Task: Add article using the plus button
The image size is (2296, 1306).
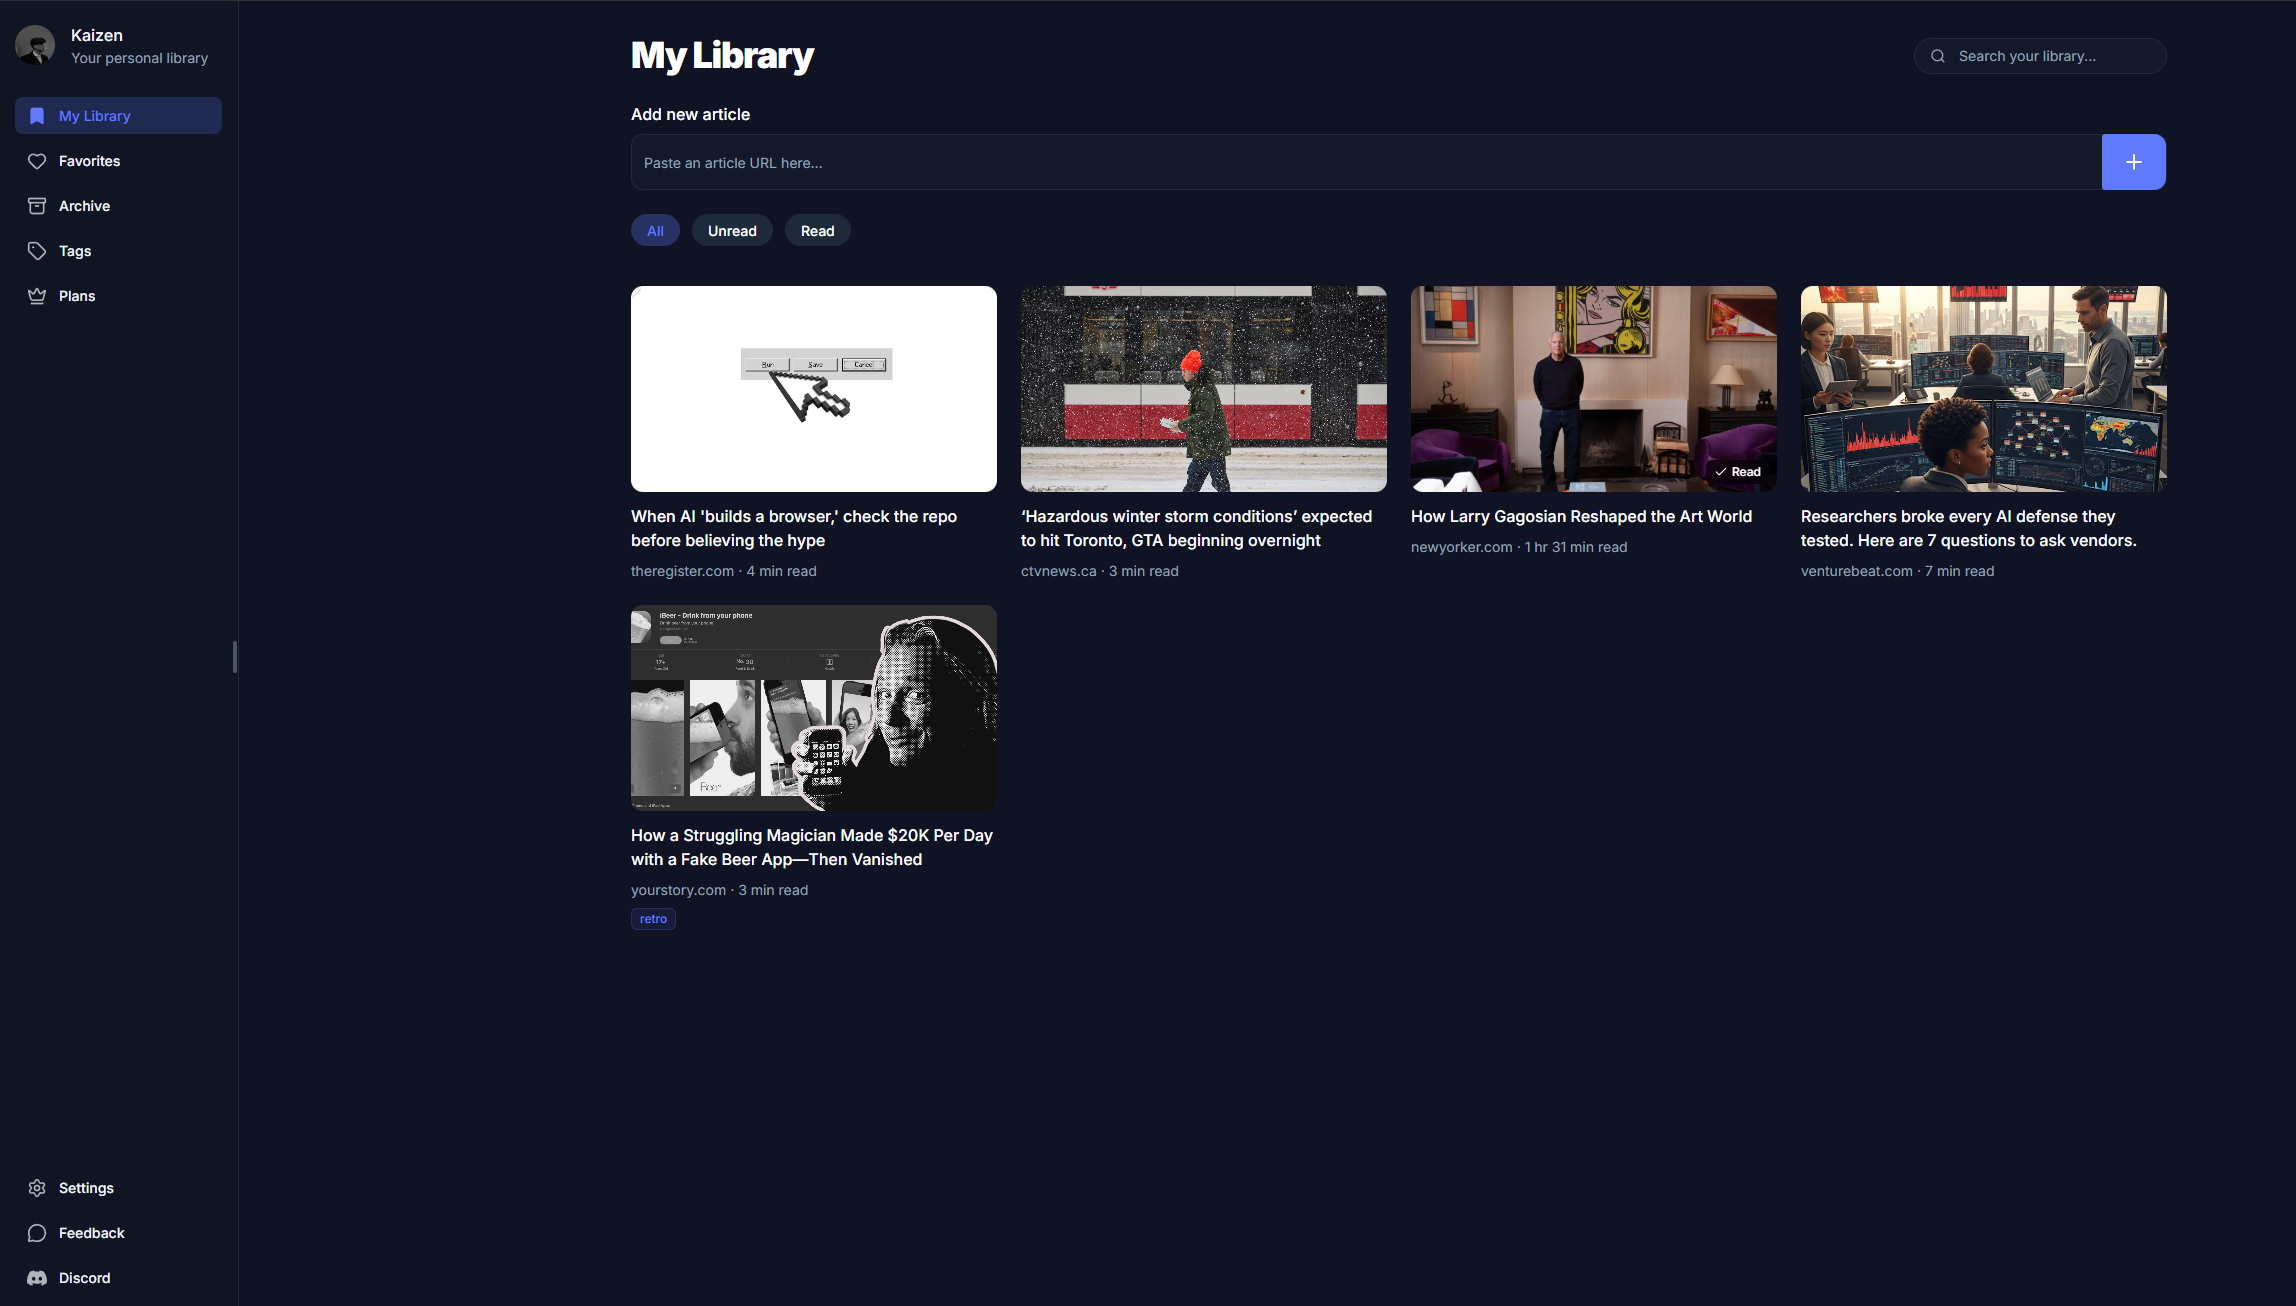Action: (2133, 161)
